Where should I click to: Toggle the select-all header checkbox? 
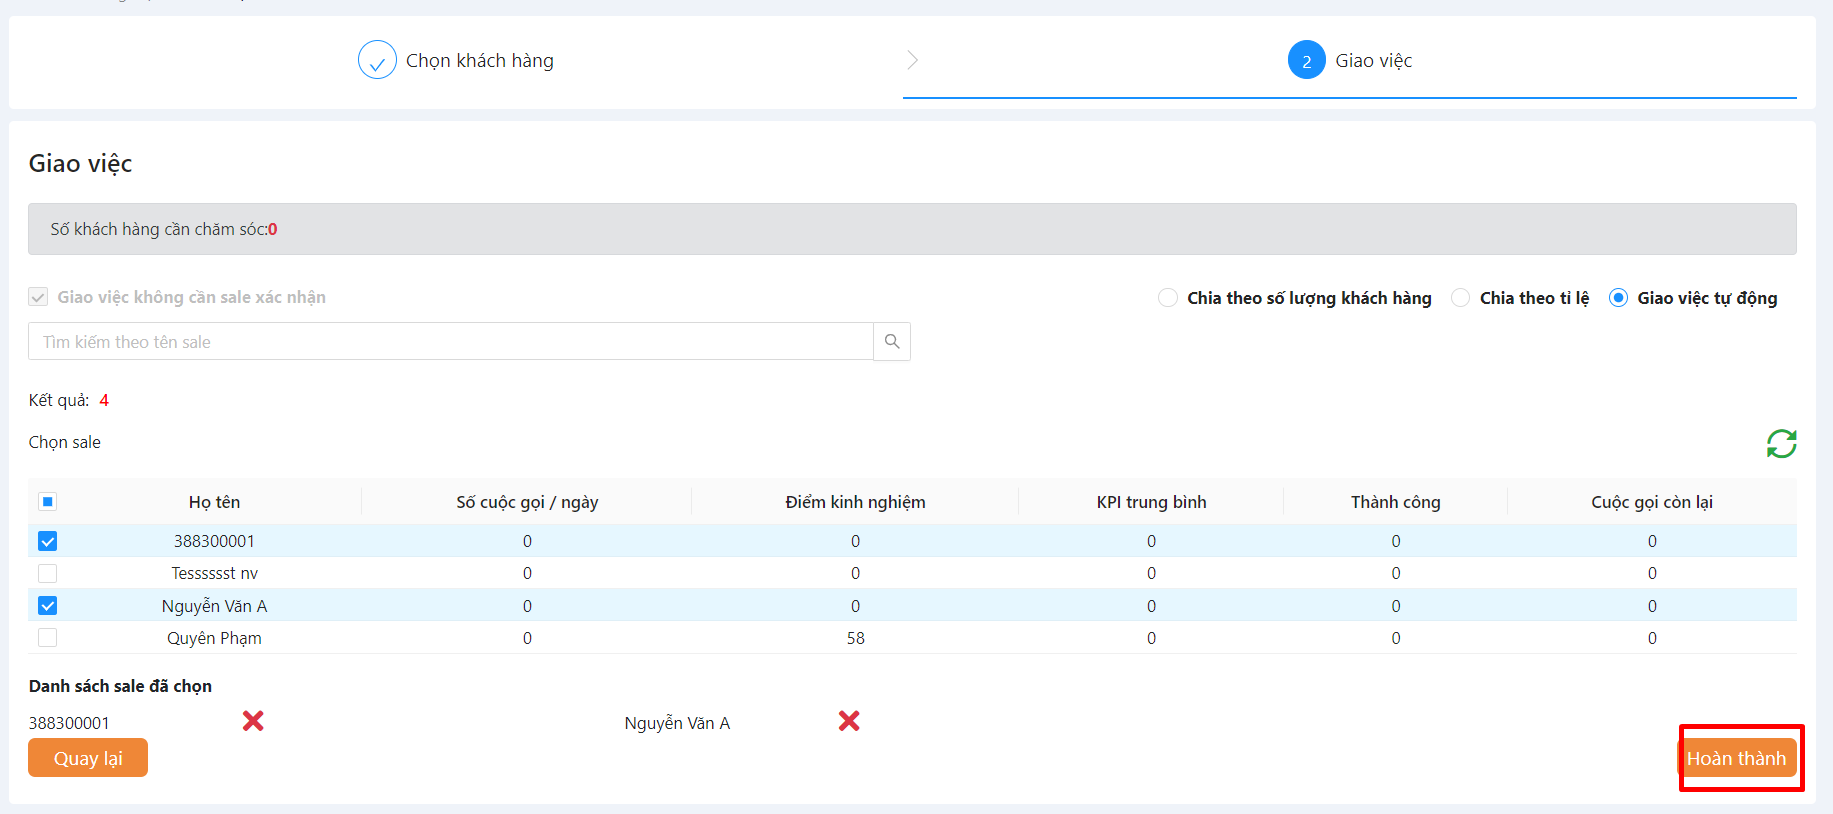pyautogui.click(x=48, y=502)
